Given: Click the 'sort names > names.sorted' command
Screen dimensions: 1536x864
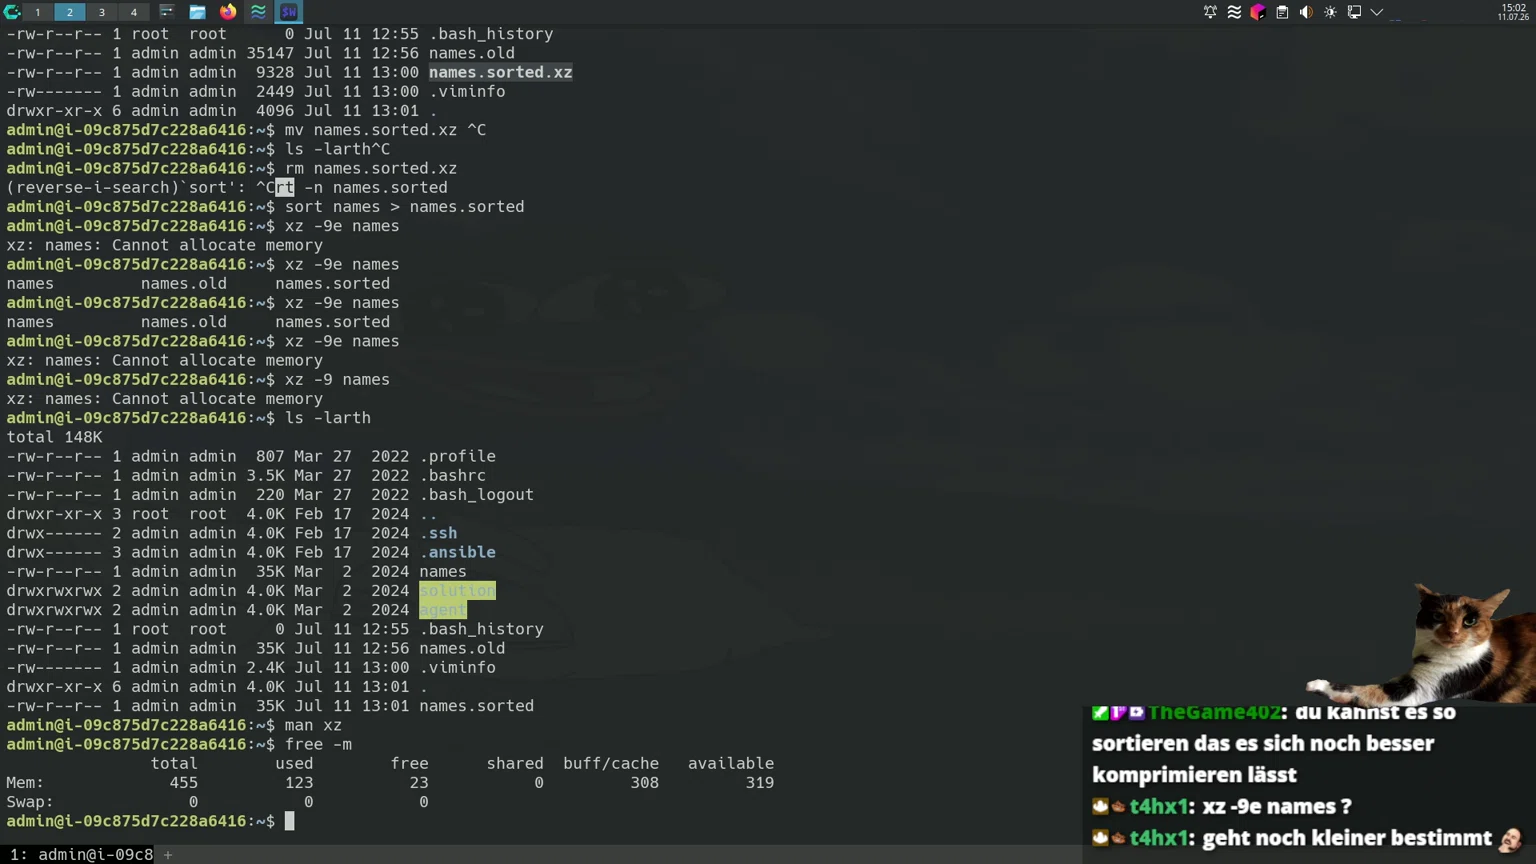Looking at the screenshot, I should pos(404,206).
